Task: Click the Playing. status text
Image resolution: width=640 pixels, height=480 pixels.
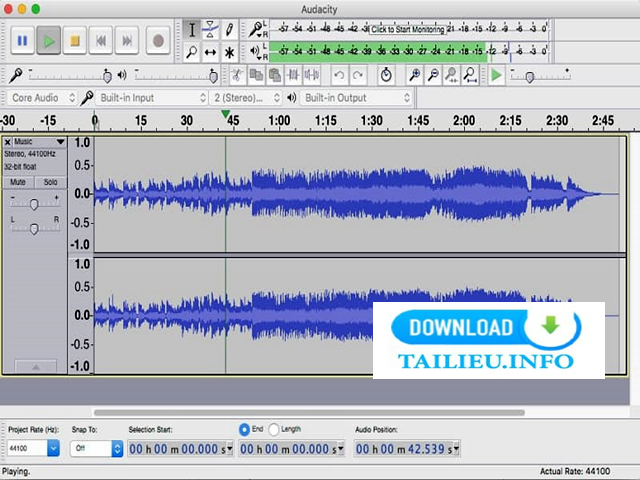Action: pyautogui.click(x=16, y=471)
